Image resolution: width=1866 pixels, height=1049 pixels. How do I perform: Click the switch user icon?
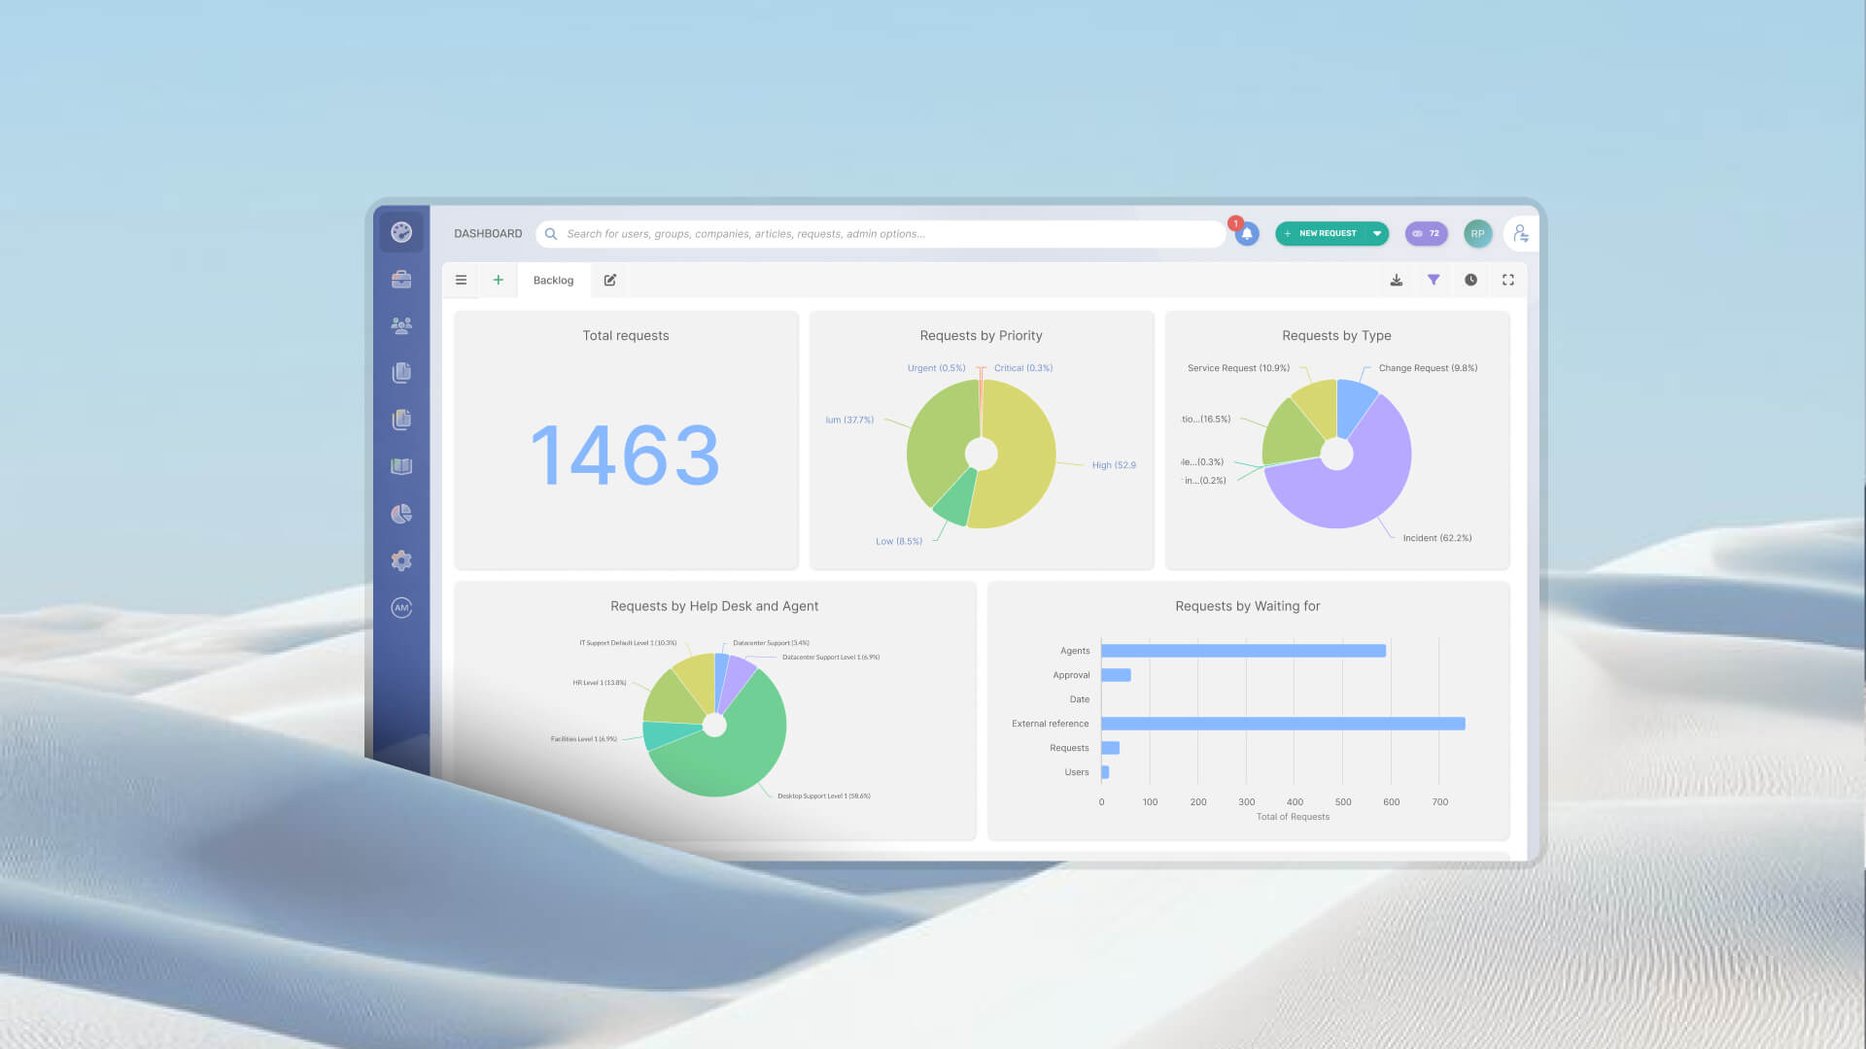coord(1520,233)
